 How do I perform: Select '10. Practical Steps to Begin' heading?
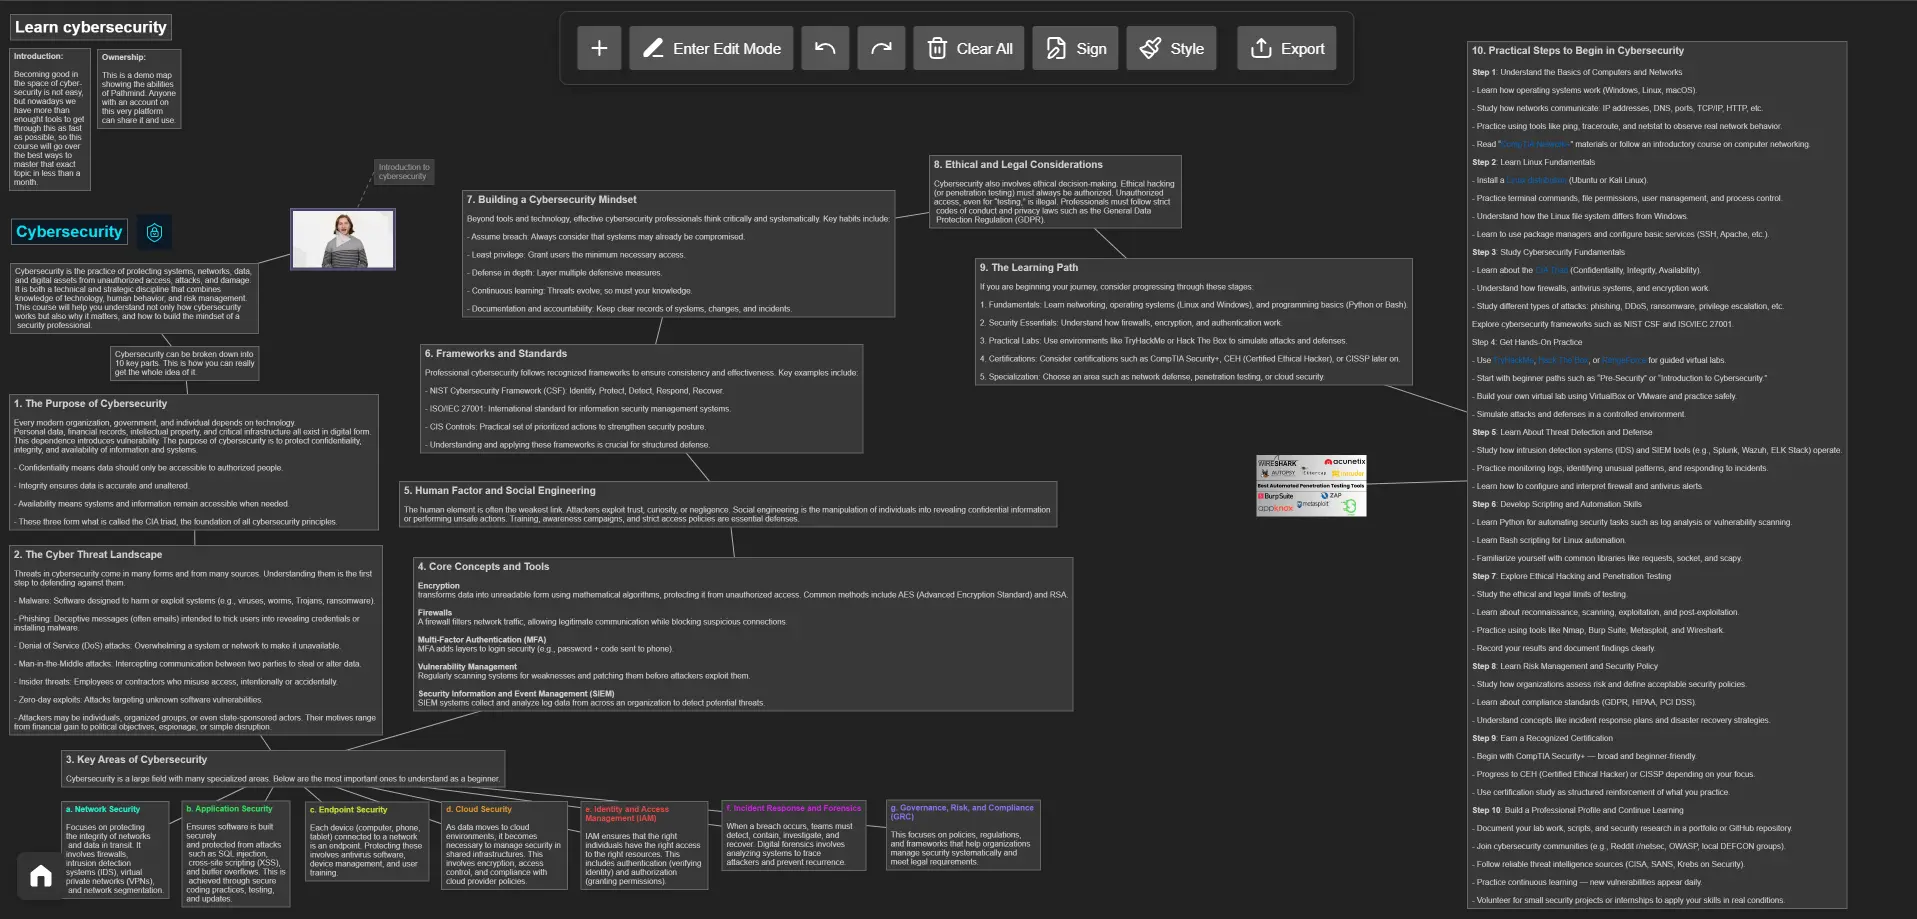pyautogui.click(x=1578, y=50)
